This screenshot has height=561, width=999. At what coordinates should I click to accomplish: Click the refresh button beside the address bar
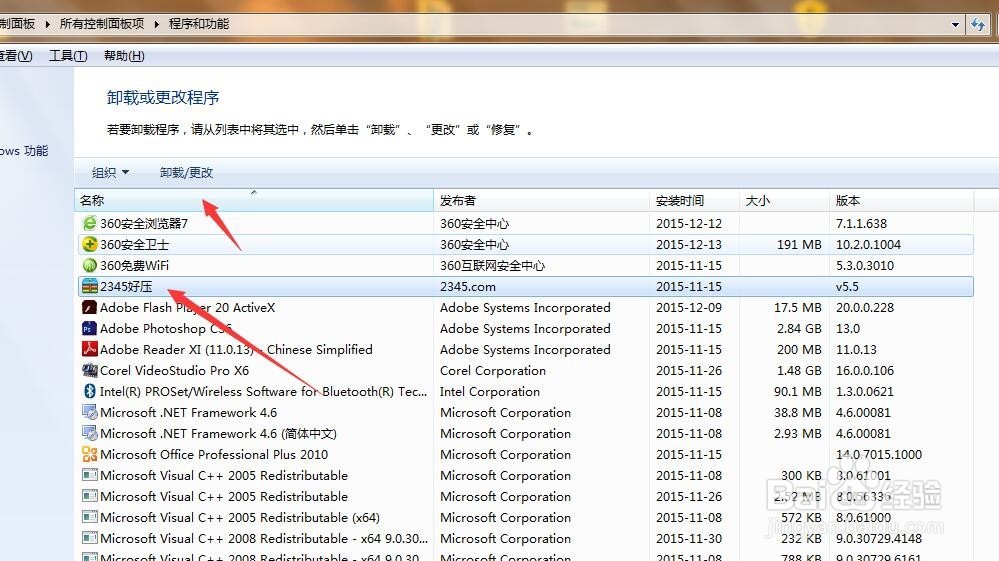pos(978,25)
